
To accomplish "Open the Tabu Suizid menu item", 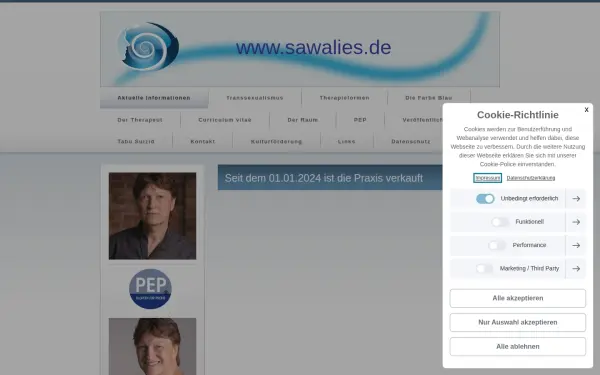I will click(x=136, y=141).
